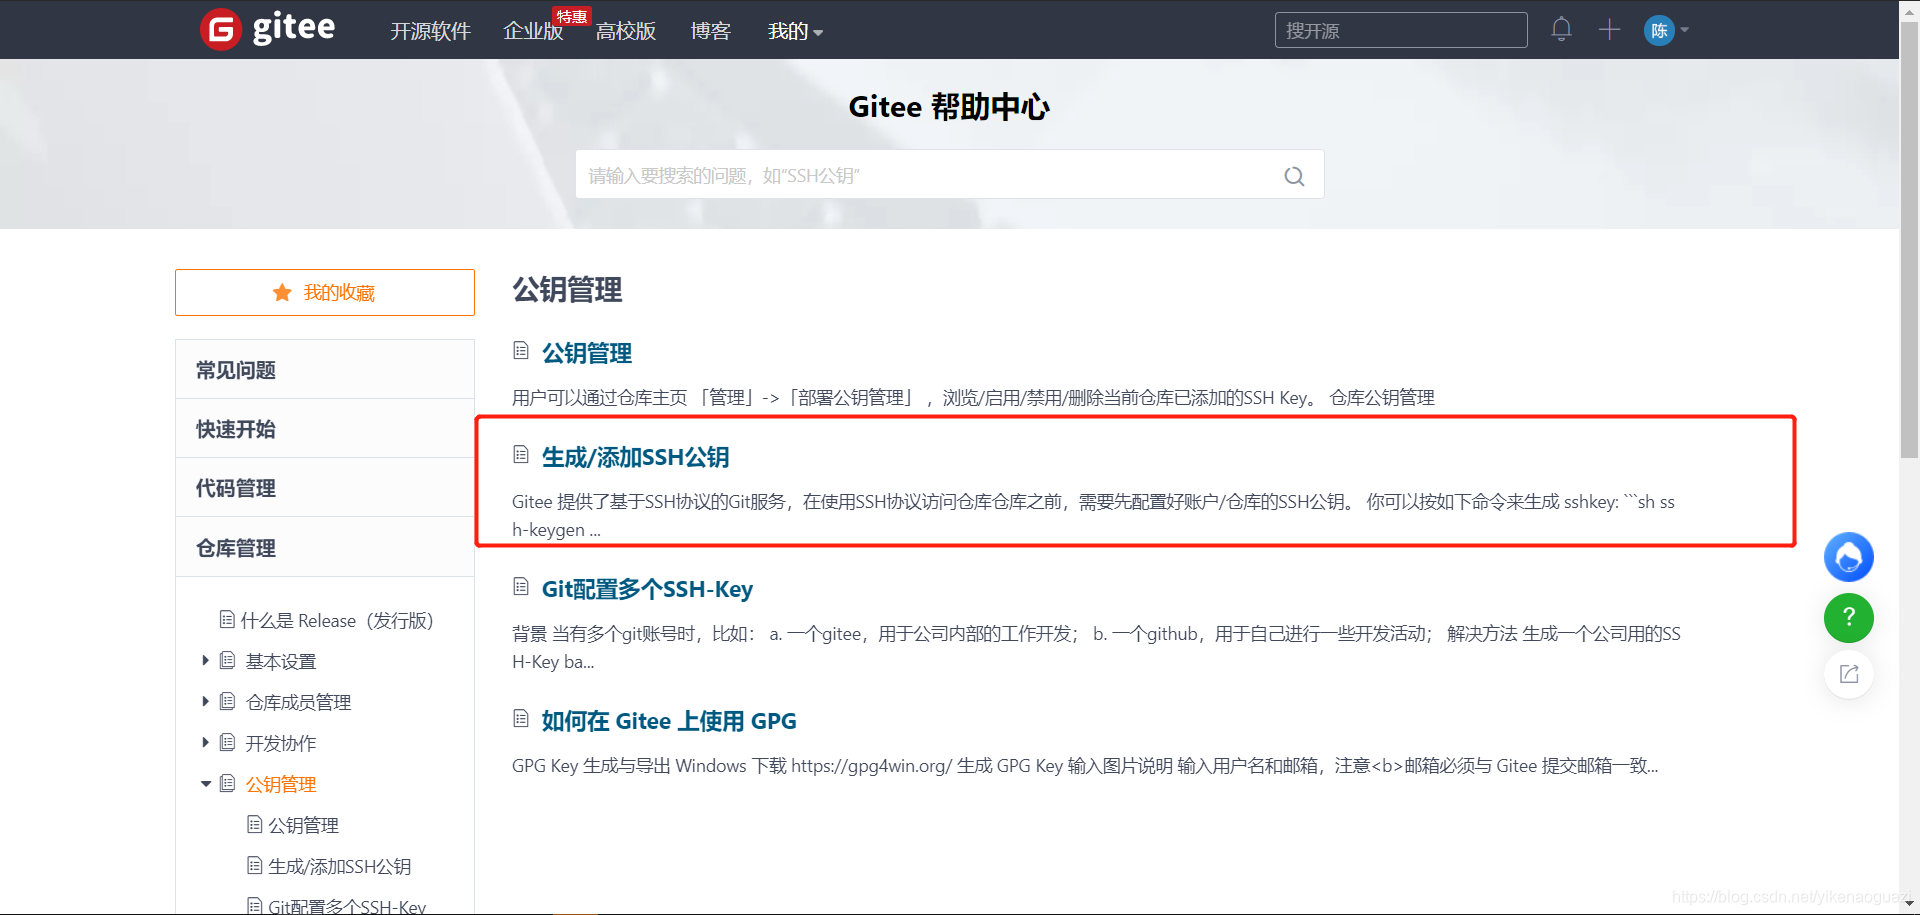Expand the 仓库成员管理 tree node arrow
Image resolution: width=1920 pixels, height=915 pixels.
(205, 701)
